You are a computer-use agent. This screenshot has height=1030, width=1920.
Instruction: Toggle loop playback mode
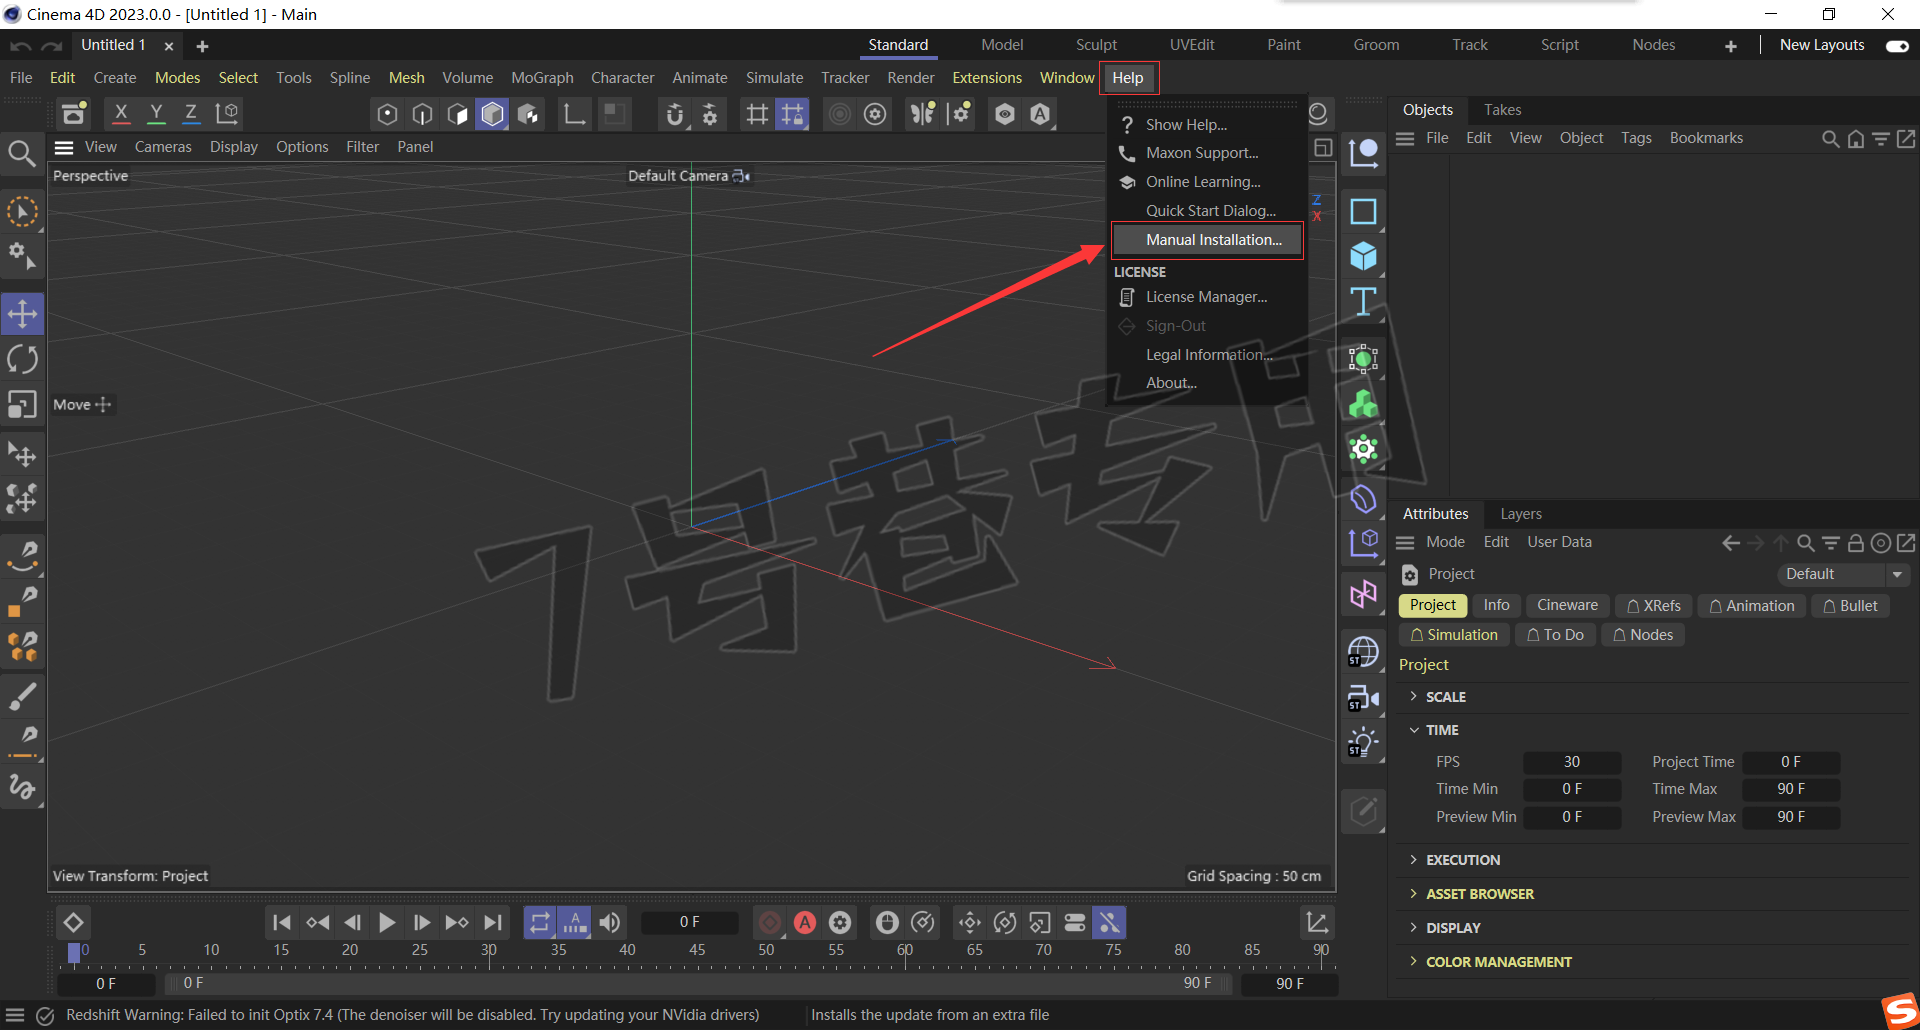click(540, 923)
